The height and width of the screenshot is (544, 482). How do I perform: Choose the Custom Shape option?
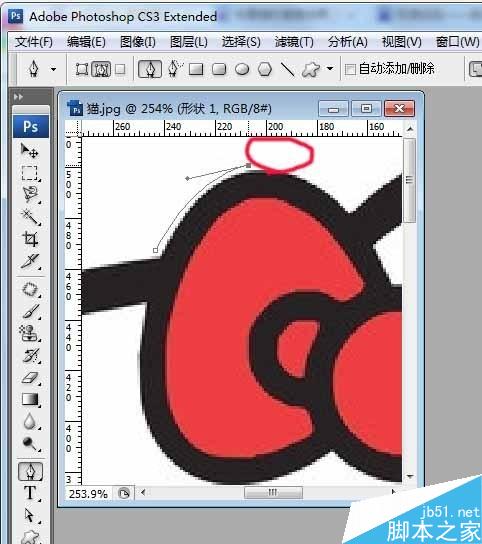click(x=311, y=69)
